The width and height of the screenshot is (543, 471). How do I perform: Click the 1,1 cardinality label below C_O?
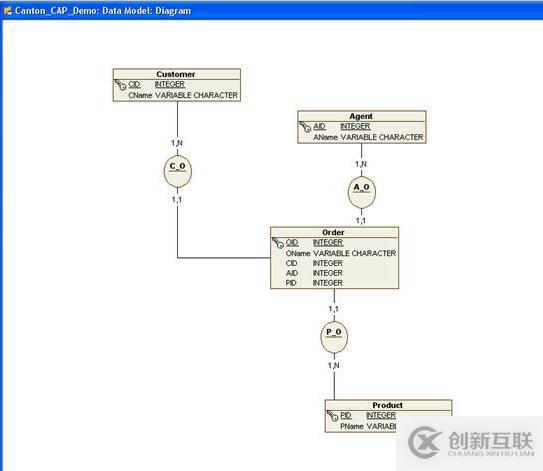click(177, 200)
